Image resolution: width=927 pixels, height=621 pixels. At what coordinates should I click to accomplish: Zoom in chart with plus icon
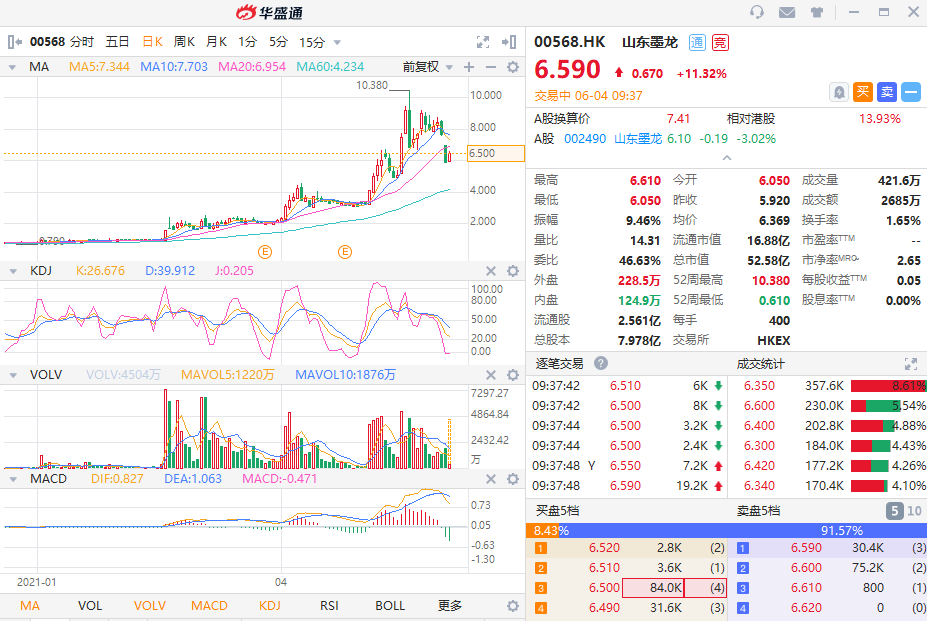click(469, 67)
